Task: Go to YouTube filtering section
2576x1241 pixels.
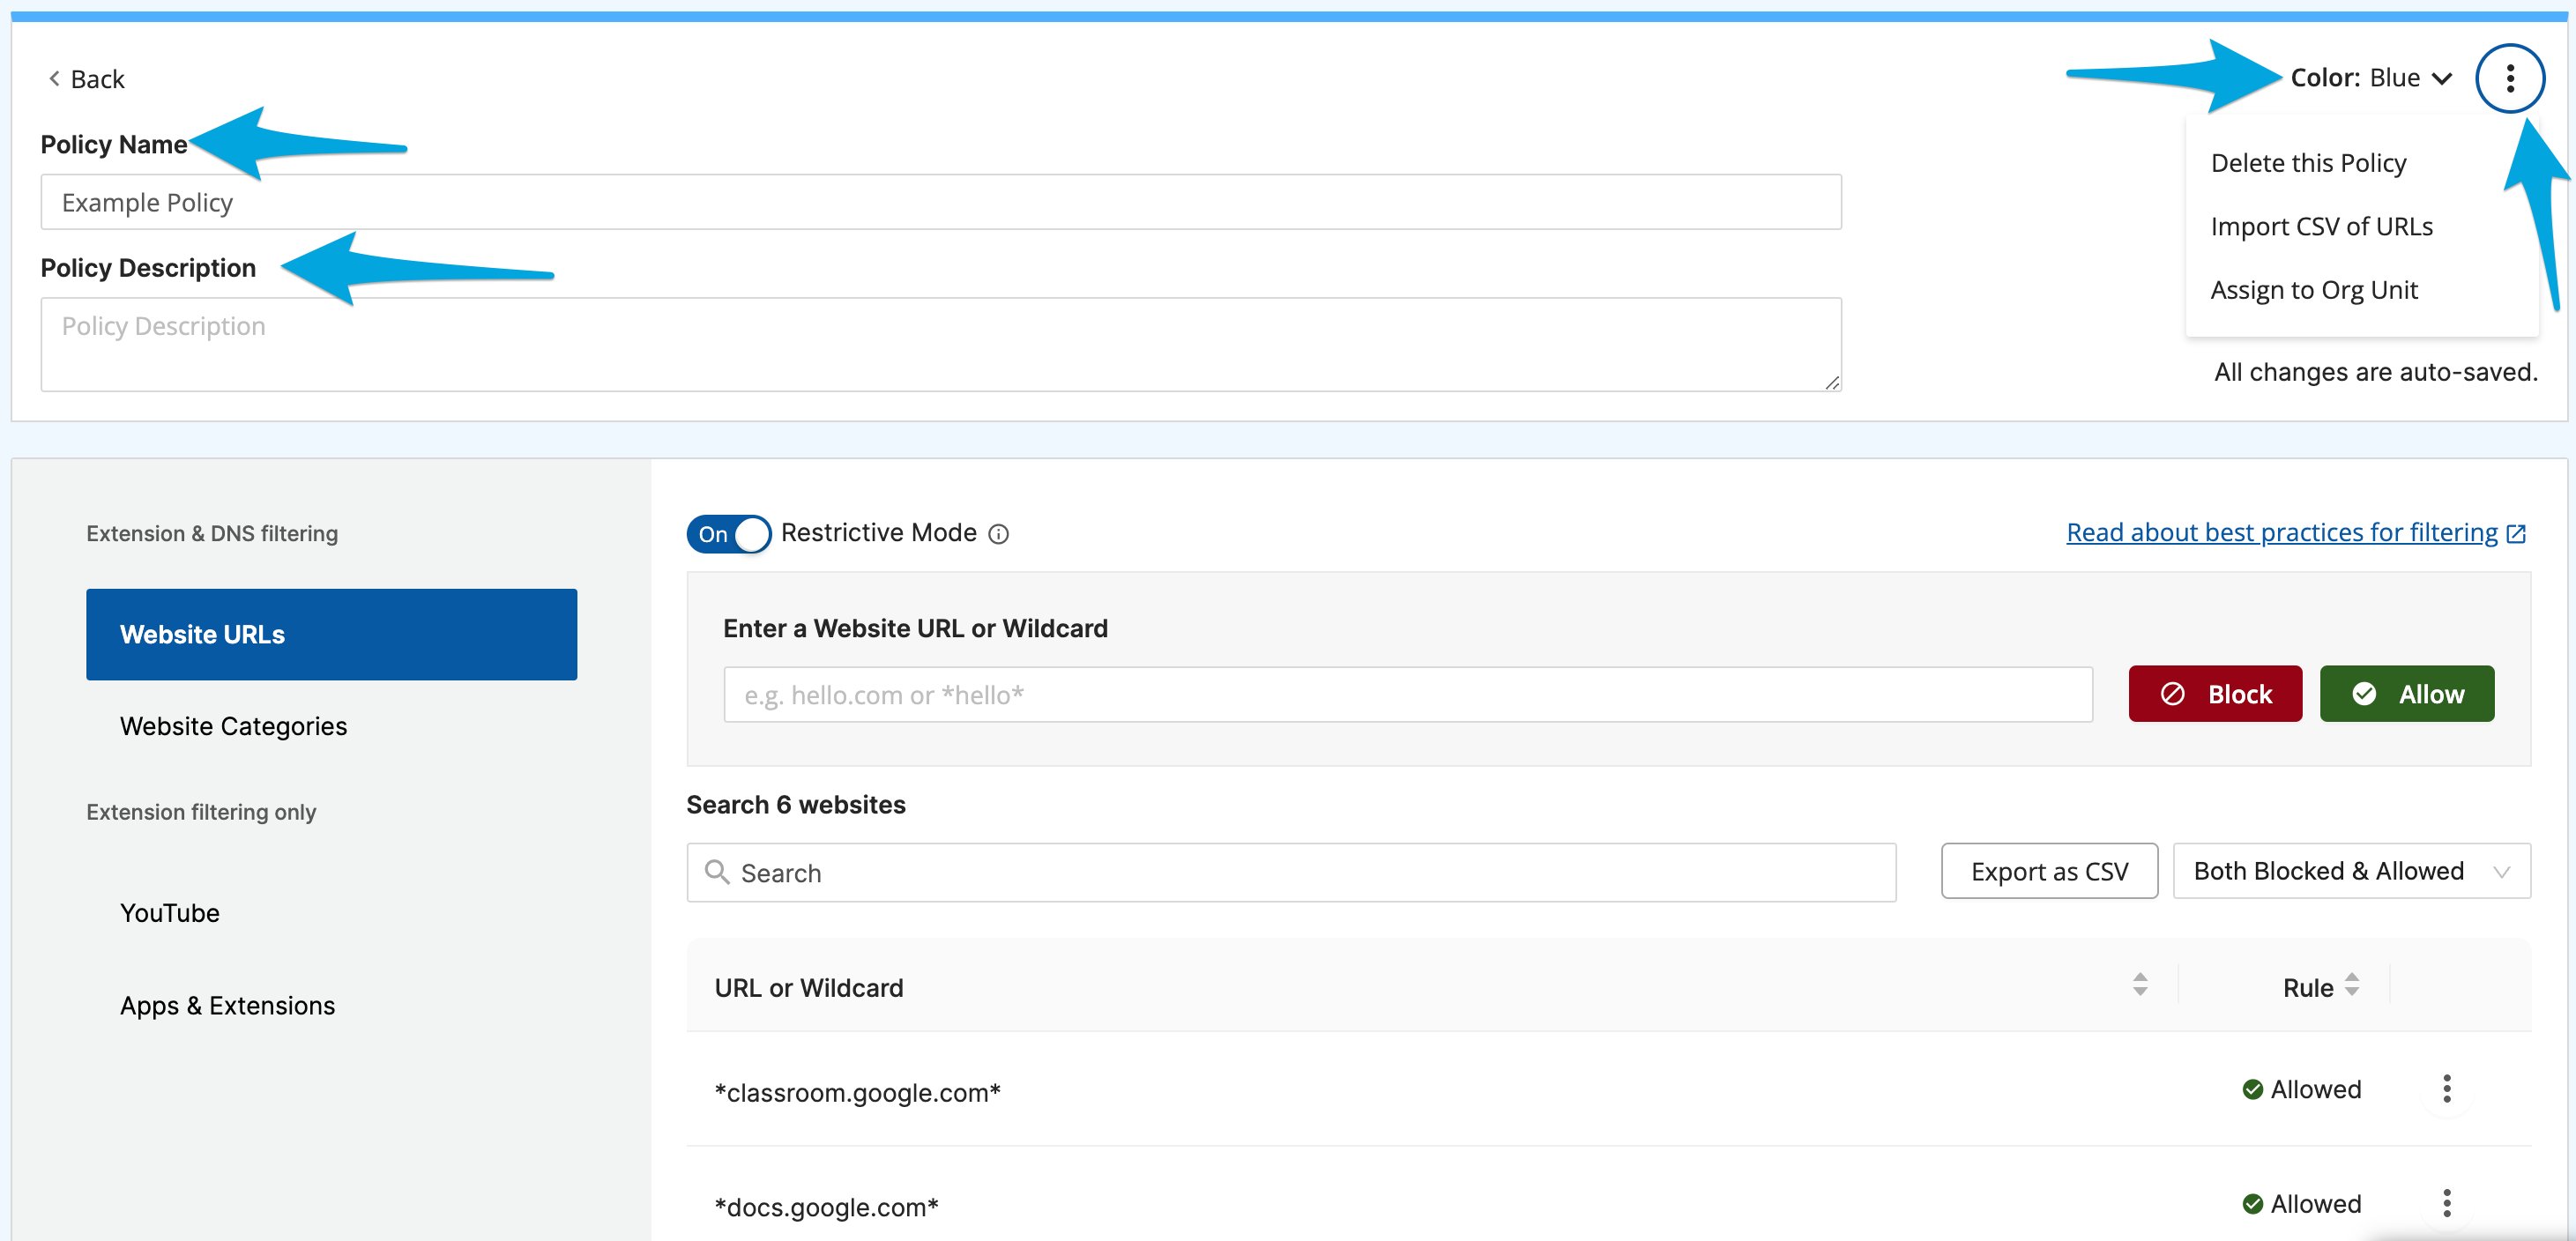Action: pos(169,913)
